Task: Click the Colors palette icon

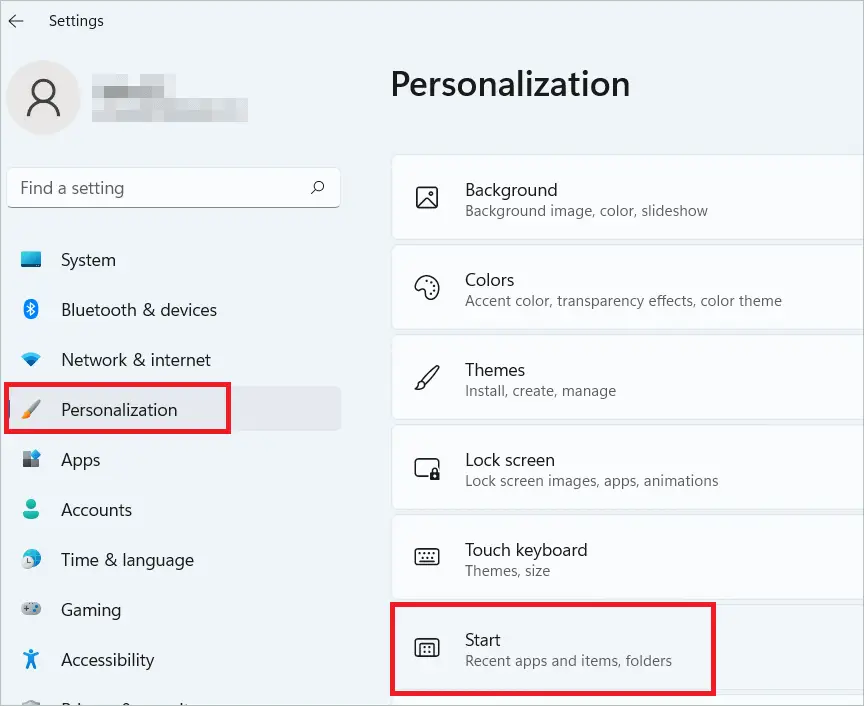Action: click(x=428, y=288)
